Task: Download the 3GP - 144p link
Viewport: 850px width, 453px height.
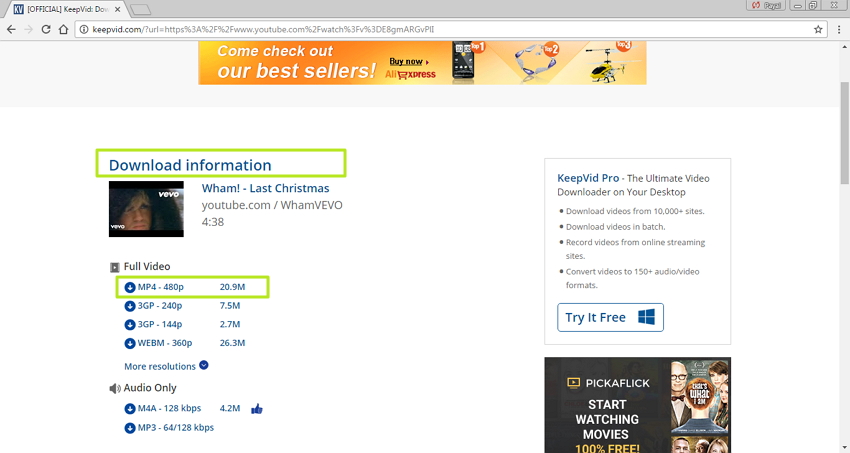Action: tap(160, 324)
